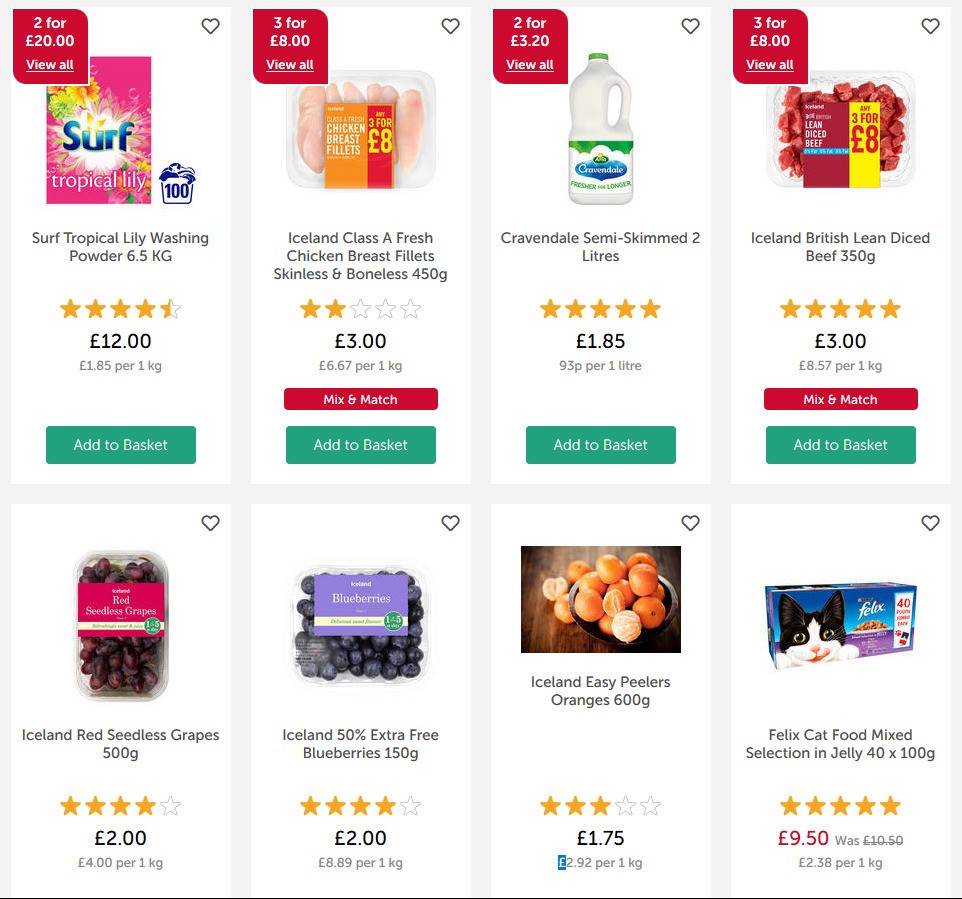Screen dimensions: 962x899
Task: Add Surf washing powder to basket
Action: click(x=120, y=445)
